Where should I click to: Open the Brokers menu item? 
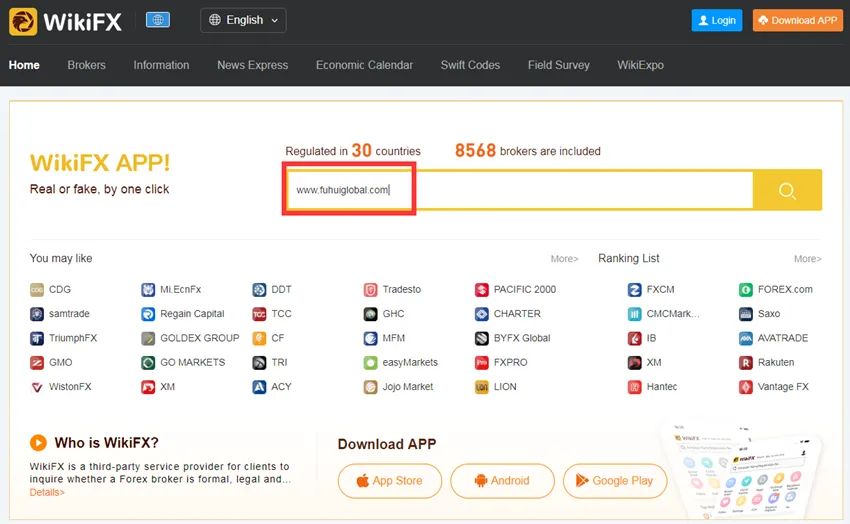86,65
